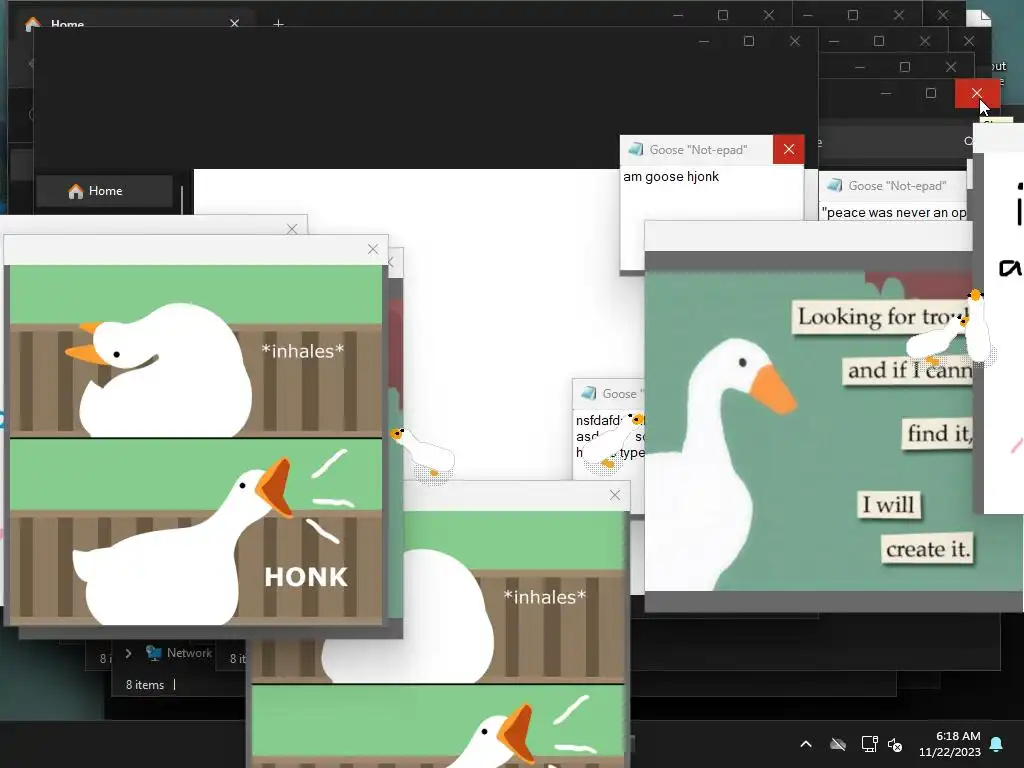This screenshot has width=1024, height=768.
Task: Click the "Looking for trouble" goose meme image
Action: pyautogui.click(x=808, y=431)
